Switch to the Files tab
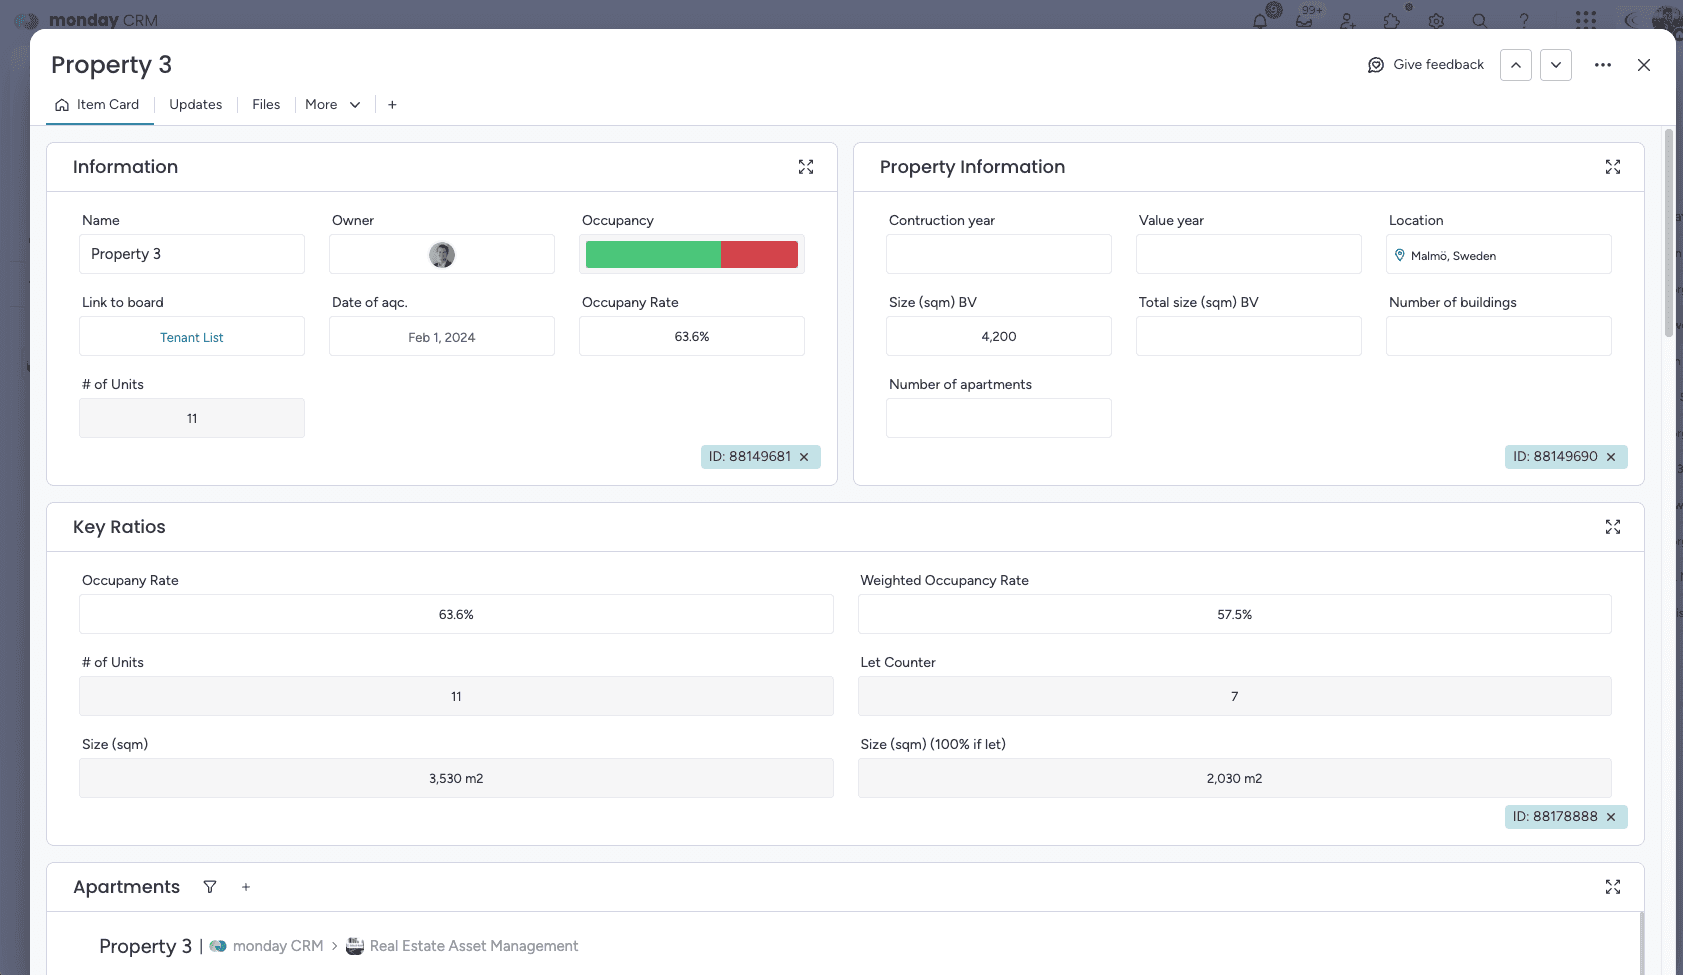The width and height of the screenshot is (1683, 975). (x=266, y=105)
